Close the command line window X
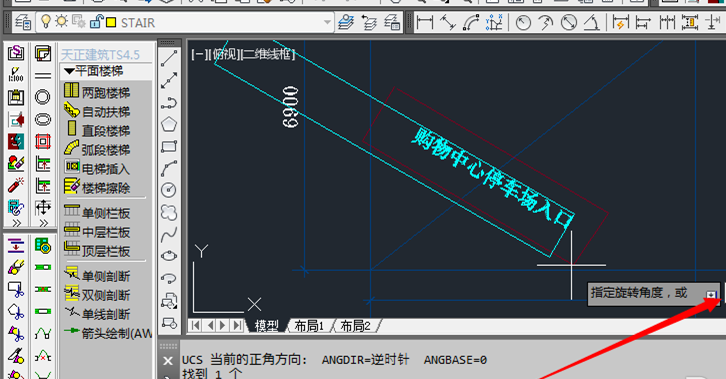 tap(168, 360)
